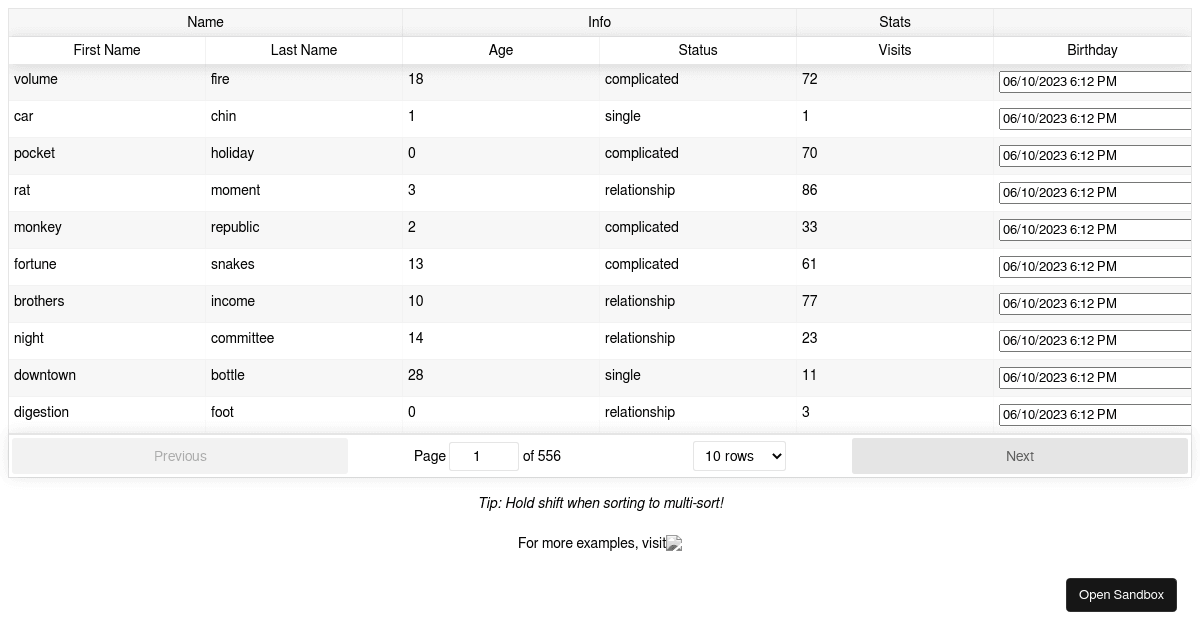Click the Stats column group header
The image size is (1200, 630).
pyautogui.click(x=895, y=22)
